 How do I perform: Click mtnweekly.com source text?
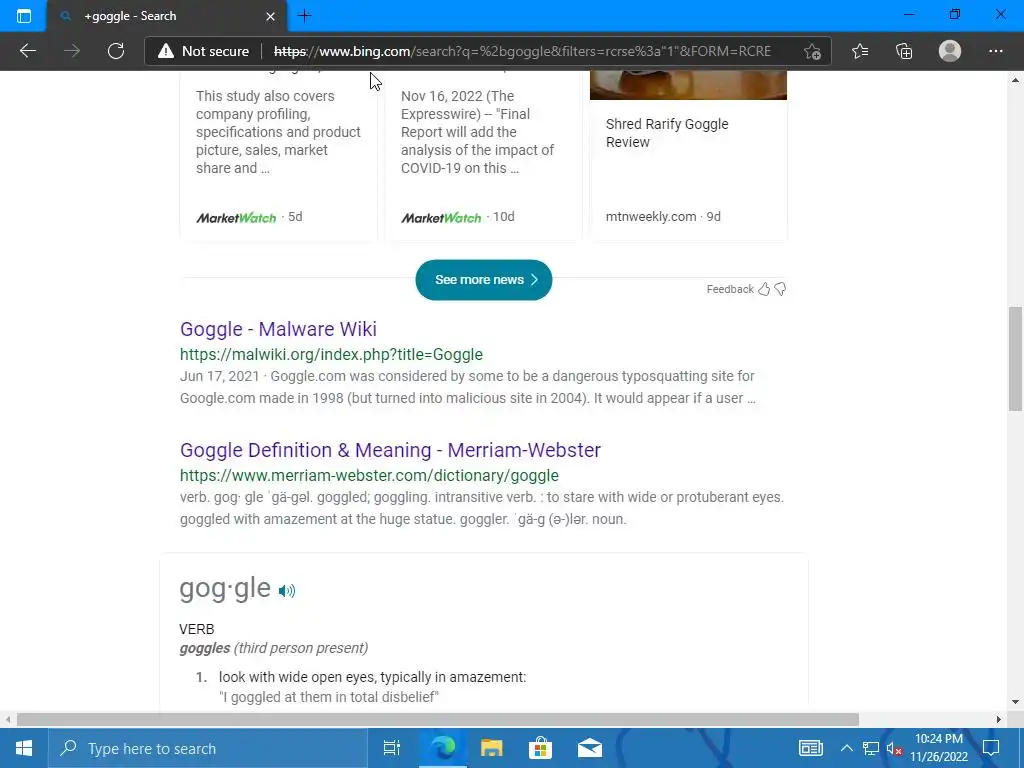(x=650, y=216)
